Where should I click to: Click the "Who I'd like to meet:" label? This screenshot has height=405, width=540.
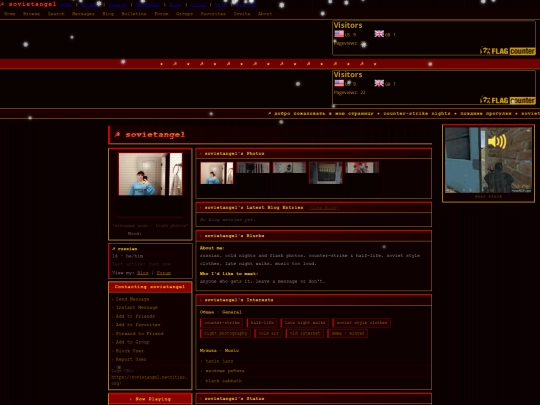pos(229,273)
